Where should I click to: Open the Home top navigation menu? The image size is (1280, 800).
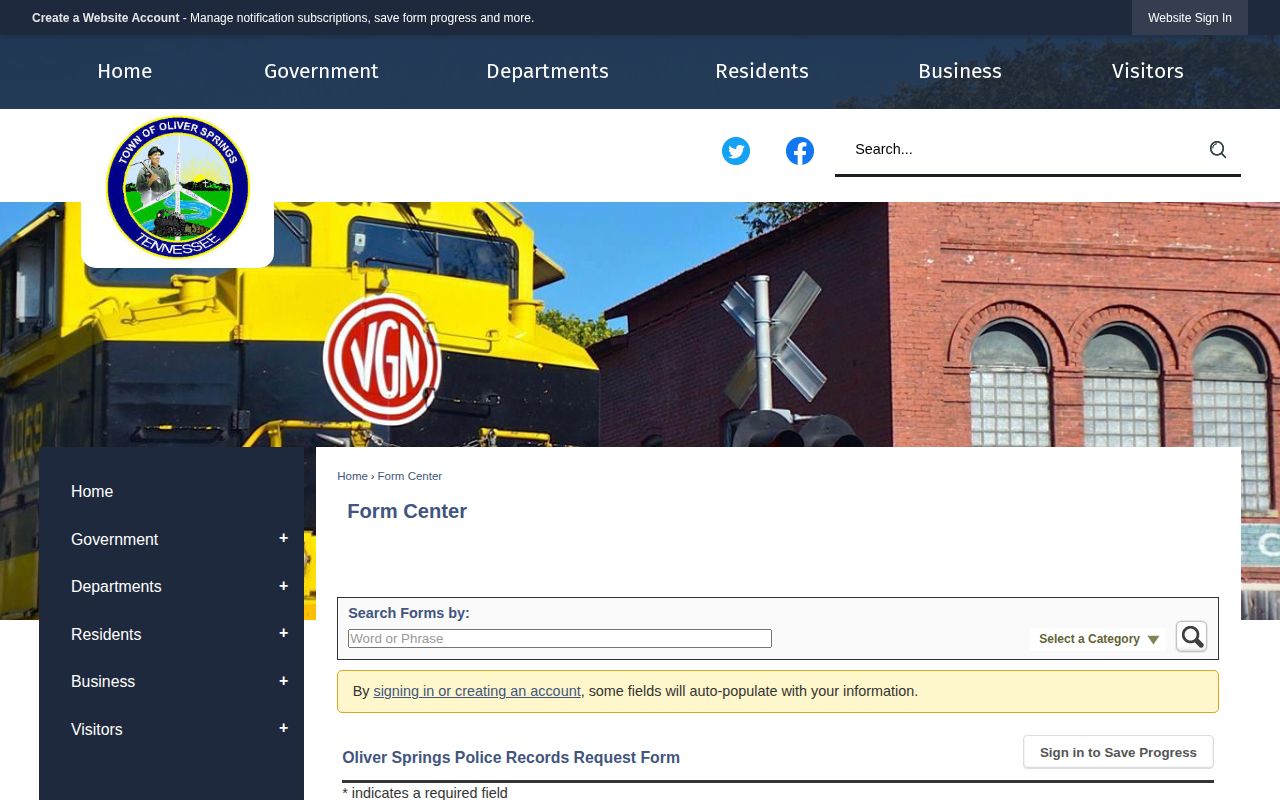coord(125,71)
